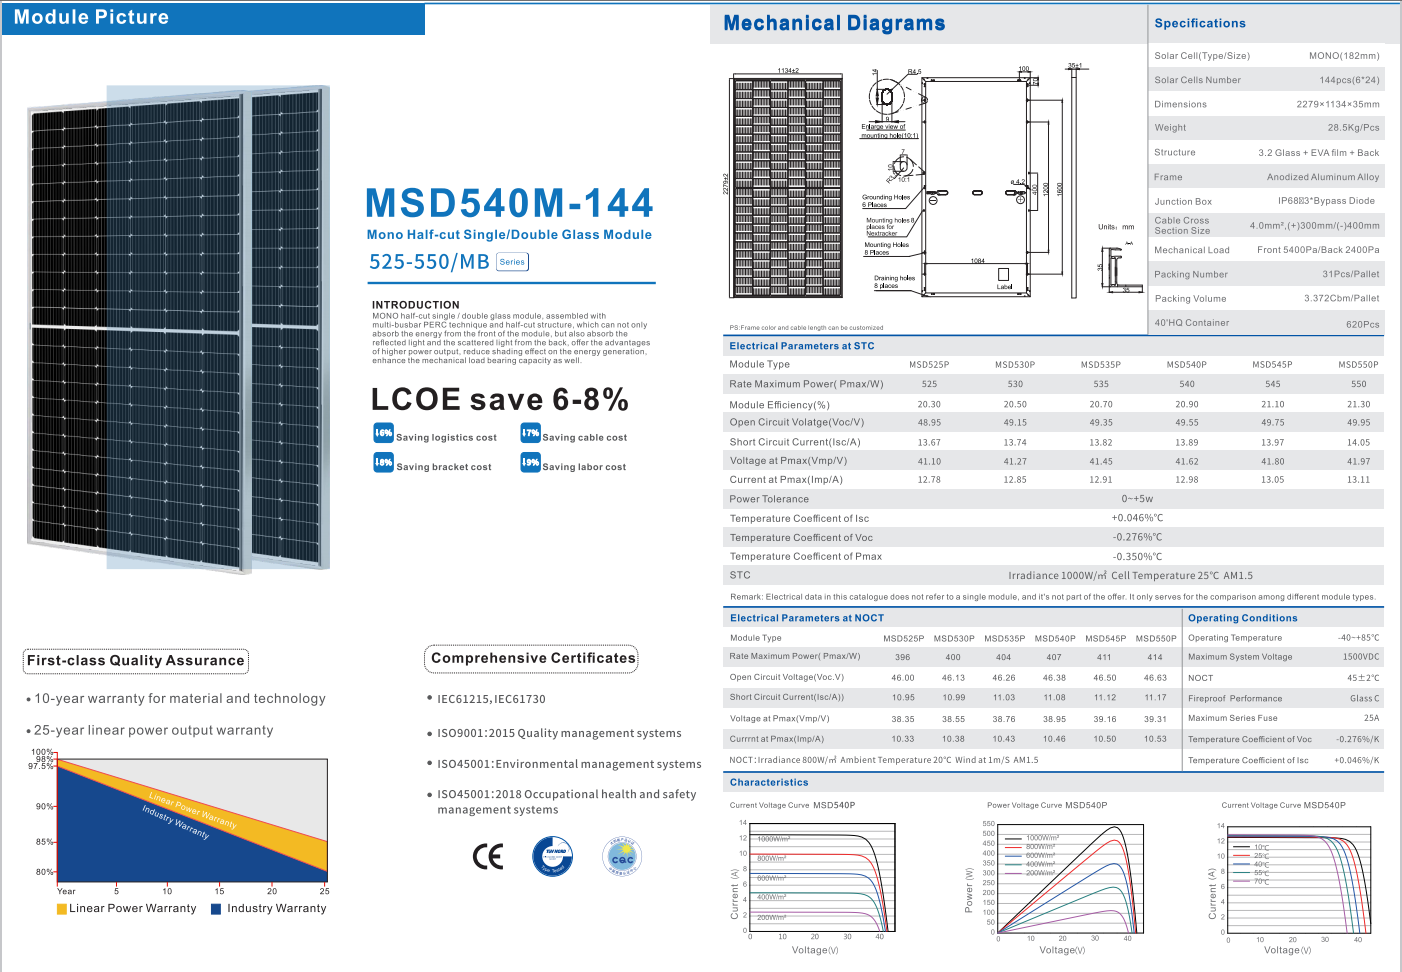Click the Maximum System Voltage value '1500VDC'
The height and width of the screenshot is (972, 1402).
pos(1361,657)
